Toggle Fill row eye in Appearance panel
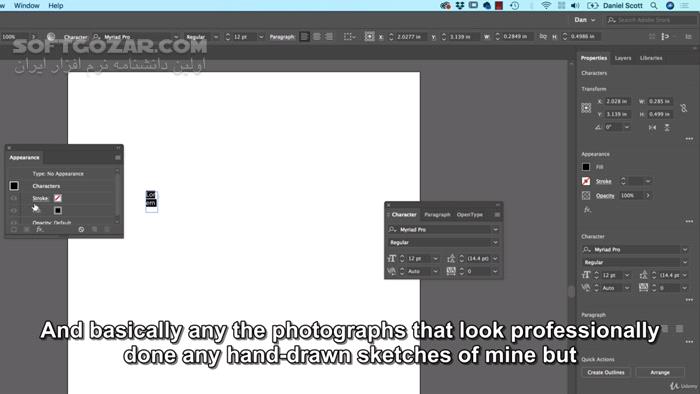The height and width of the screenshot is (394, 700). [x=14, y=211]
